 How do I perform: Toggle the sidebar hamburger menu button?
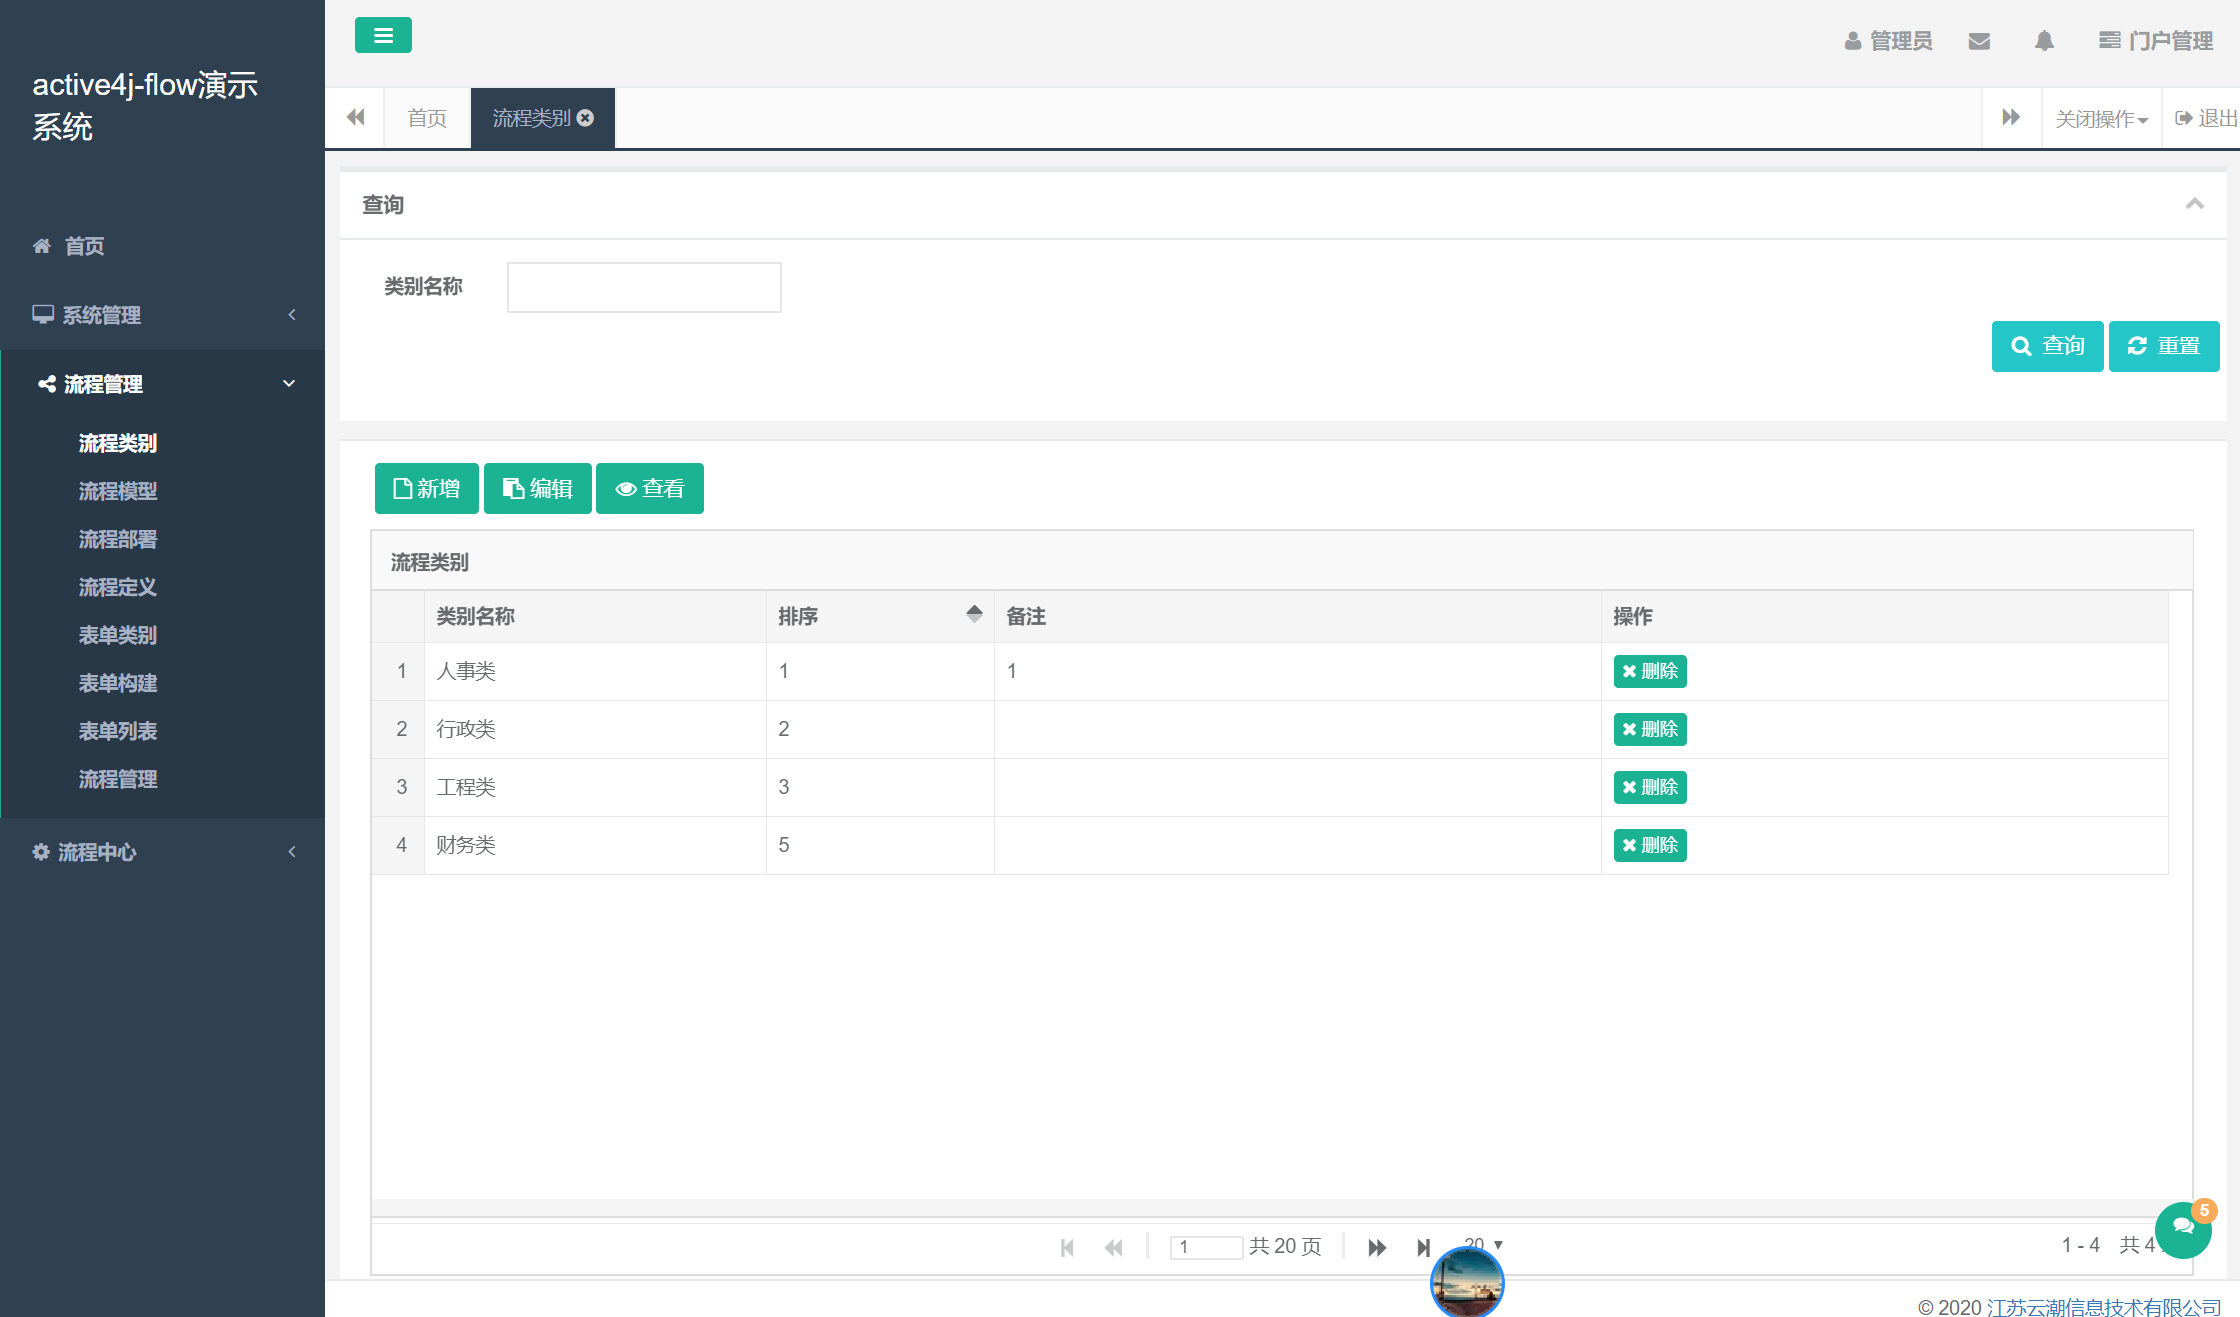tap(383, 36)
